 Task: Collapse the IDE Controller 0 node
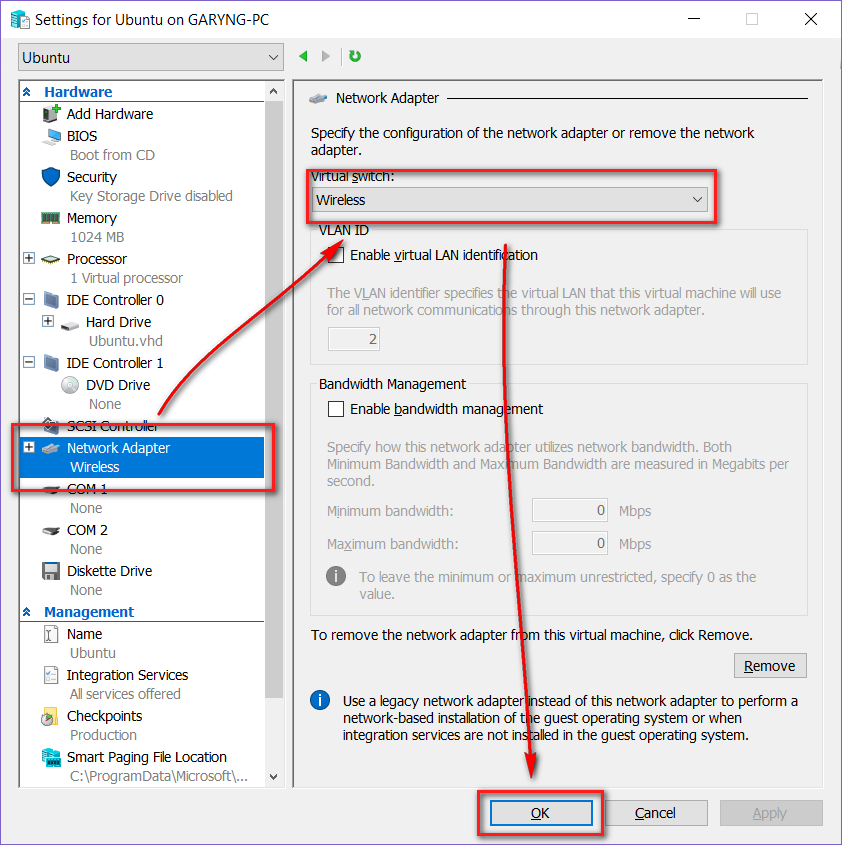(29, 300)
